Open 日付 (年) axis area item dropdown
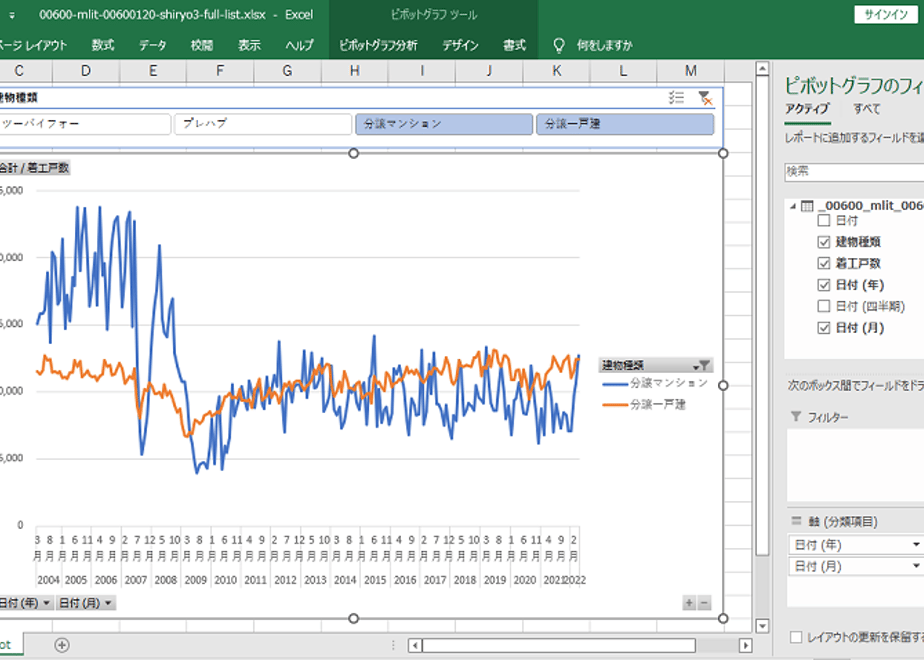The image size is (924, 660). click(916, 545)
